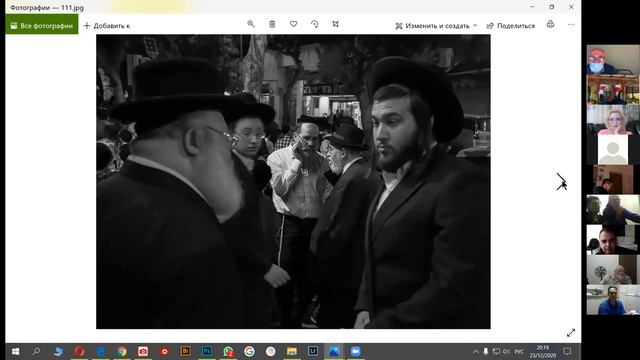Viewport: 640px width, 360px height.
Task: Open File Explorer from taskbar
Action: (x=291, y=351)
